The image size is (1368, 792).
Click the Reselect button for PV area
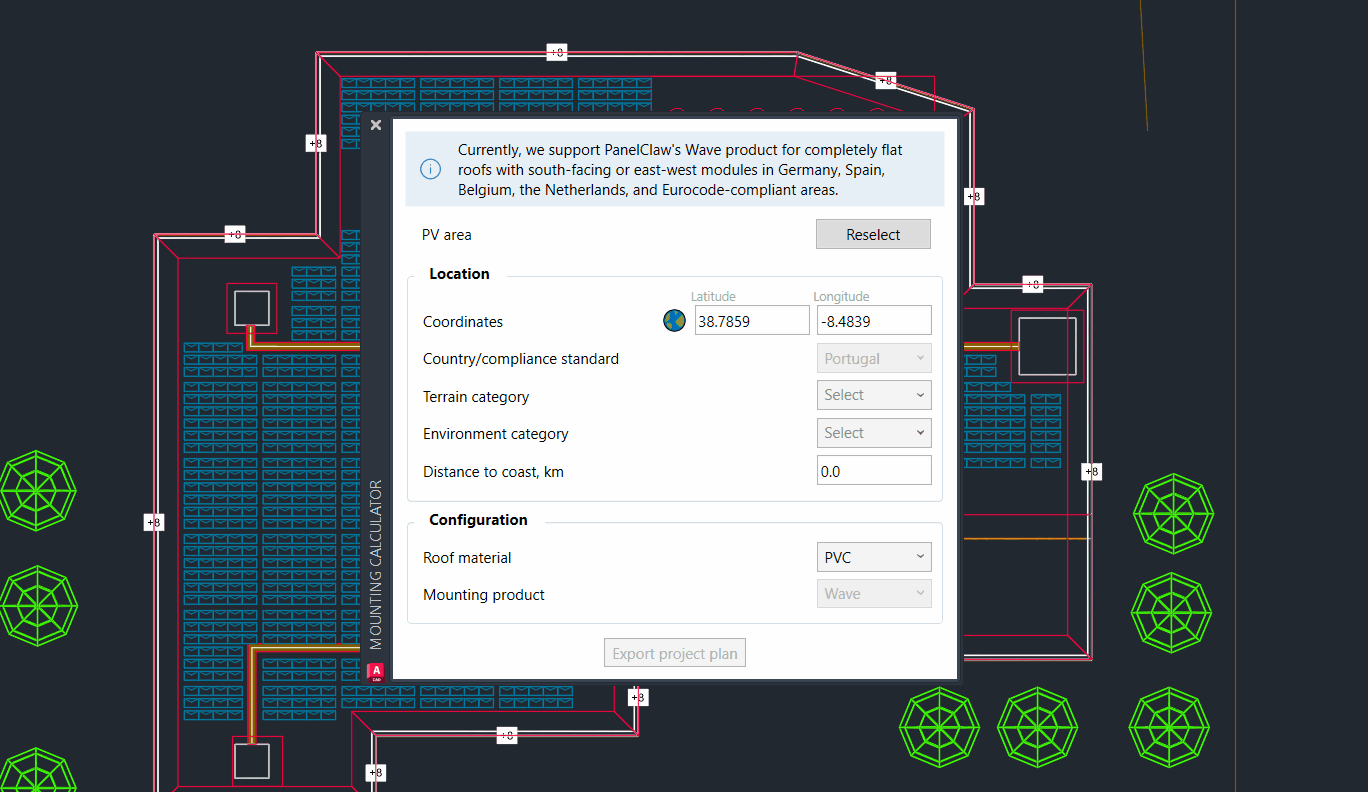873,234
